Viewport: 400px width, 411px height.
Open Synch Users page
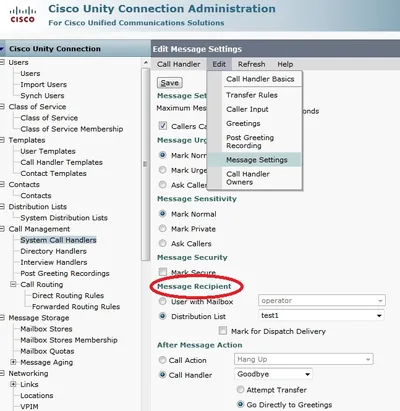42,96
